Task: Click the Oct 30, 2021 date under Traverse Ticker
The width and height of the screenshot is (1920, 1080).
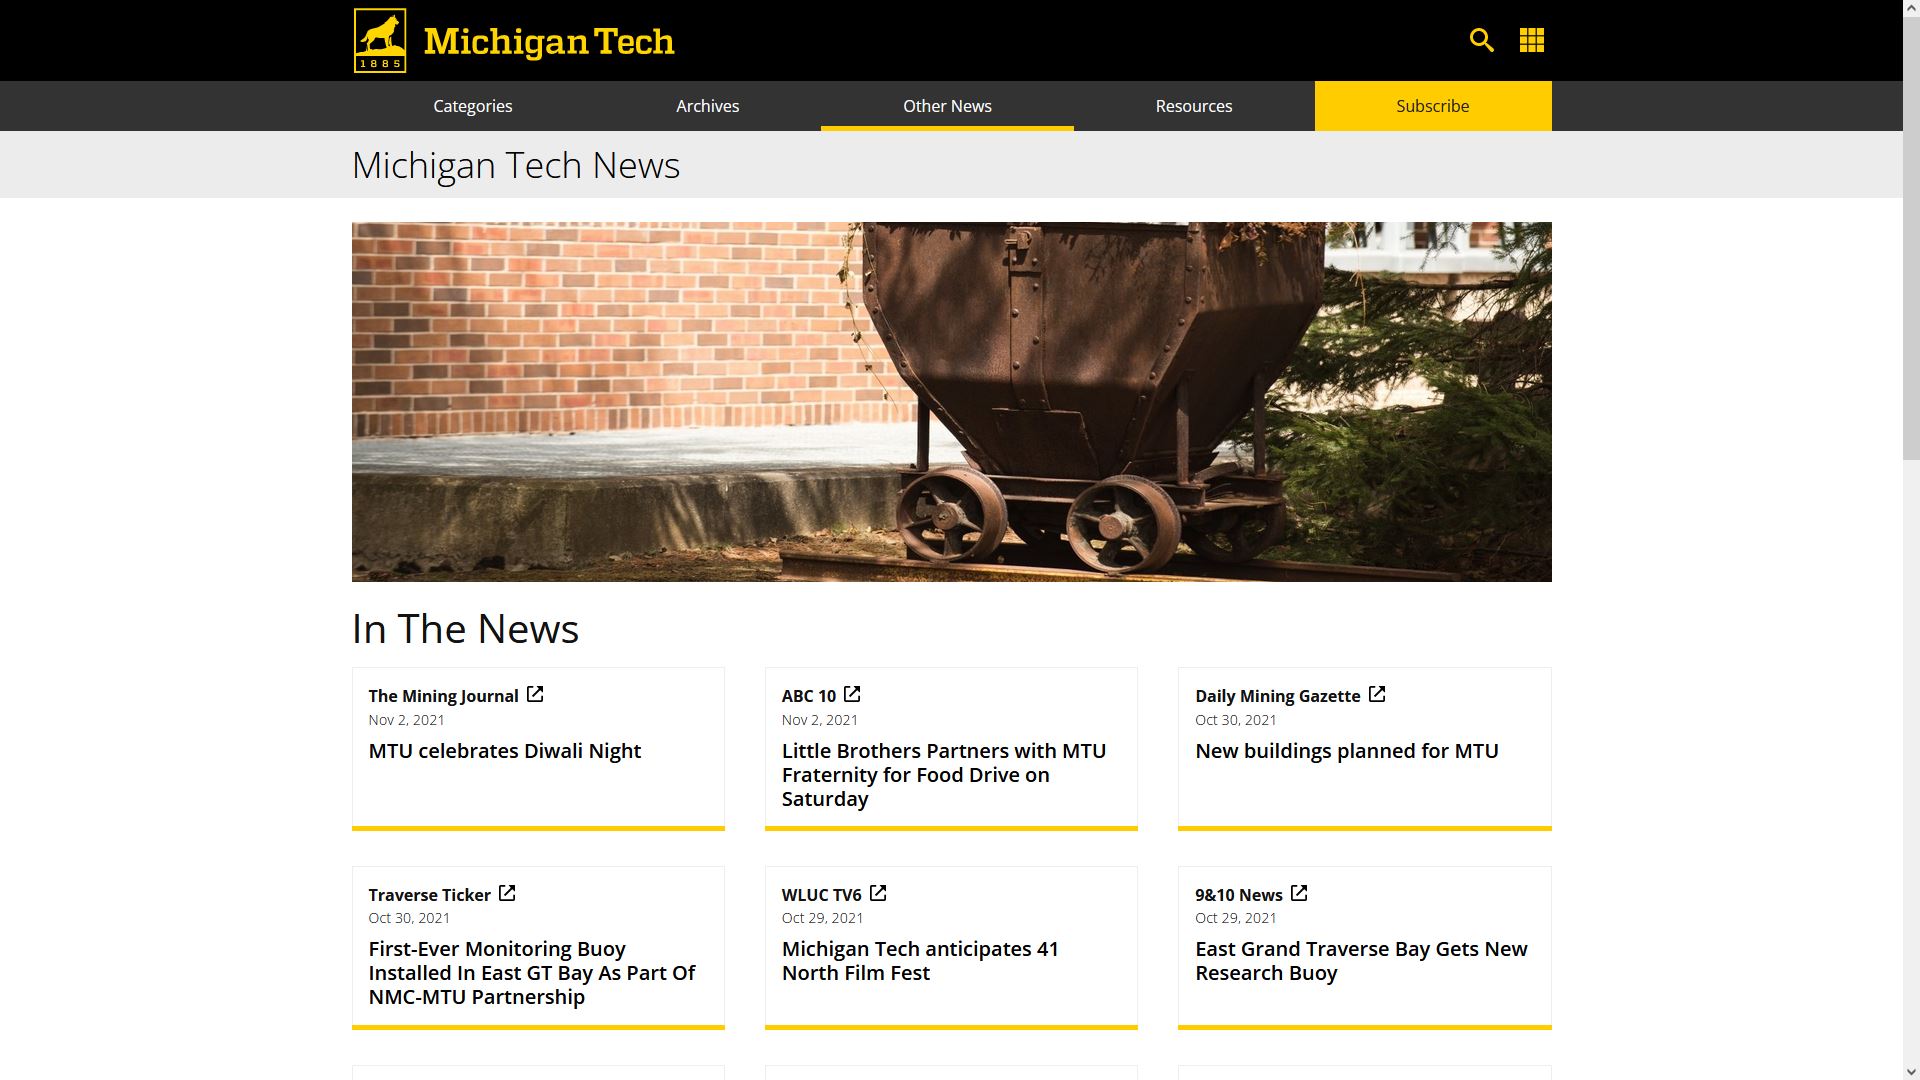Action: pos(409,918)
